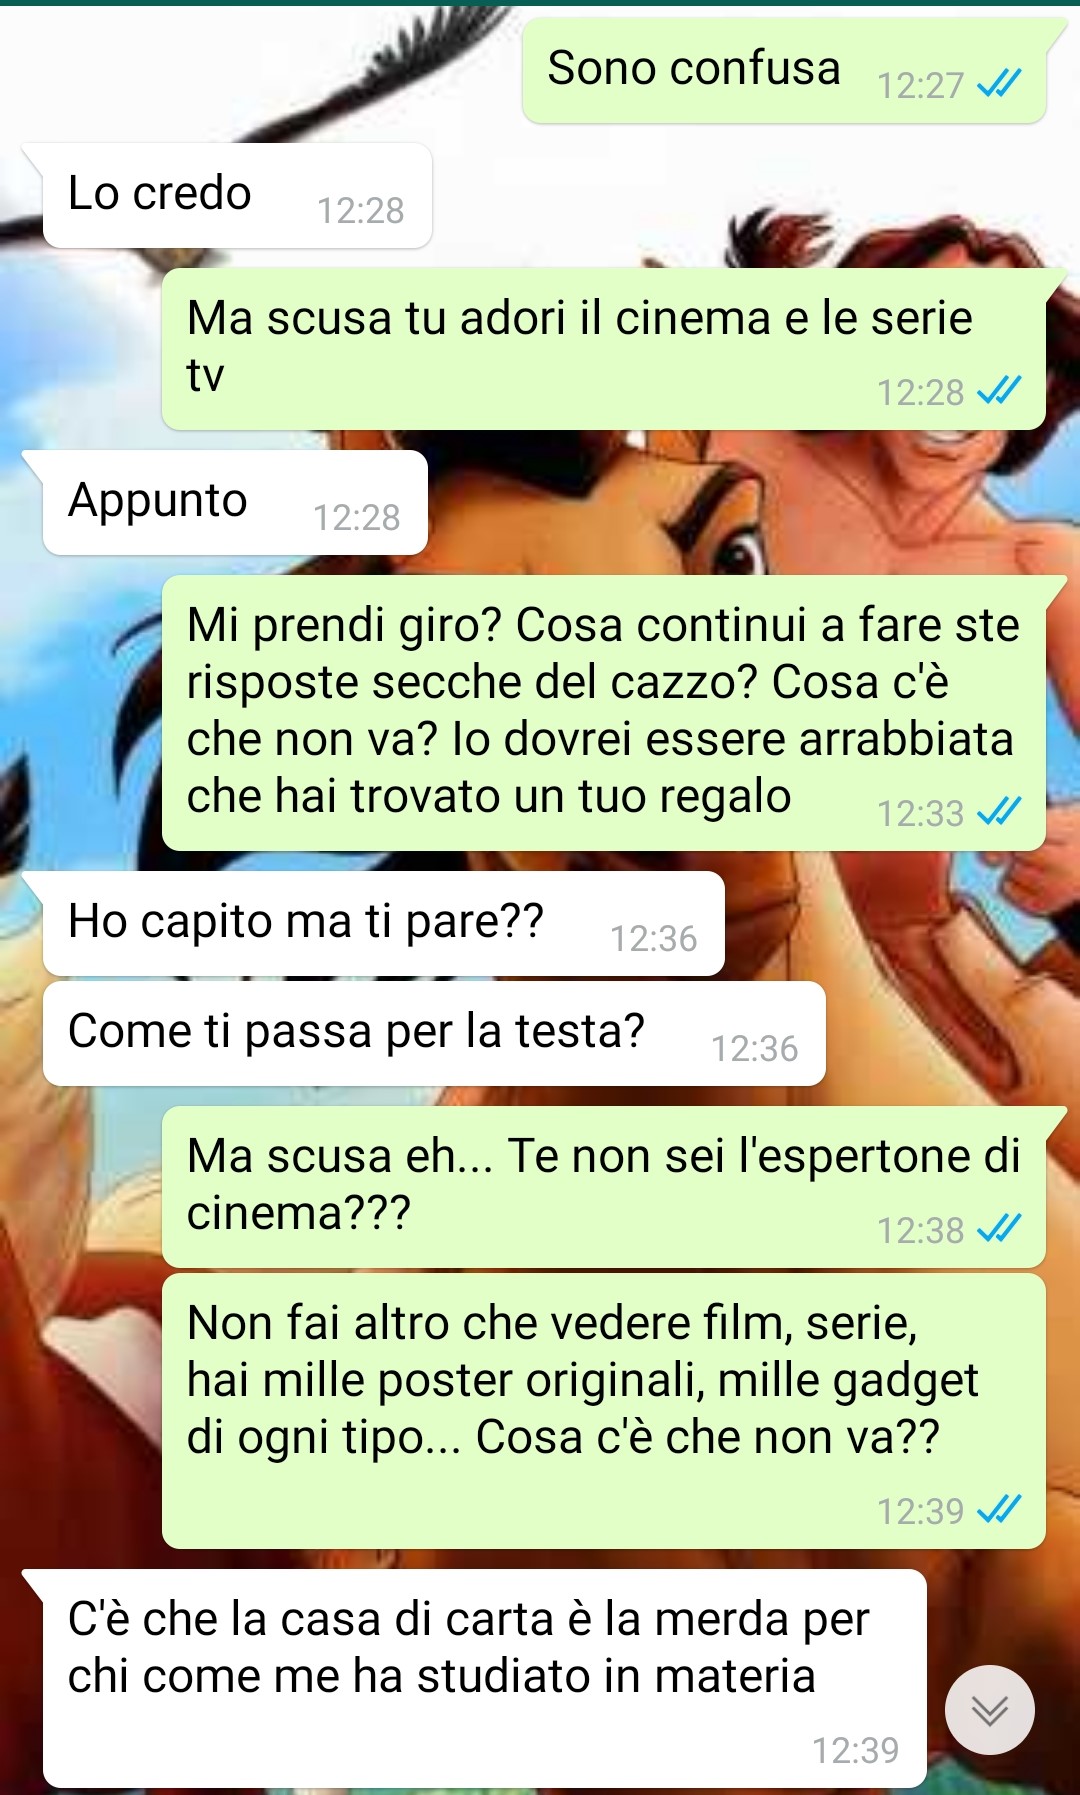The image size is (1080, 1795).
Task: Select the 'Lo credo' message bubble
Action: (x=236, y=195)
